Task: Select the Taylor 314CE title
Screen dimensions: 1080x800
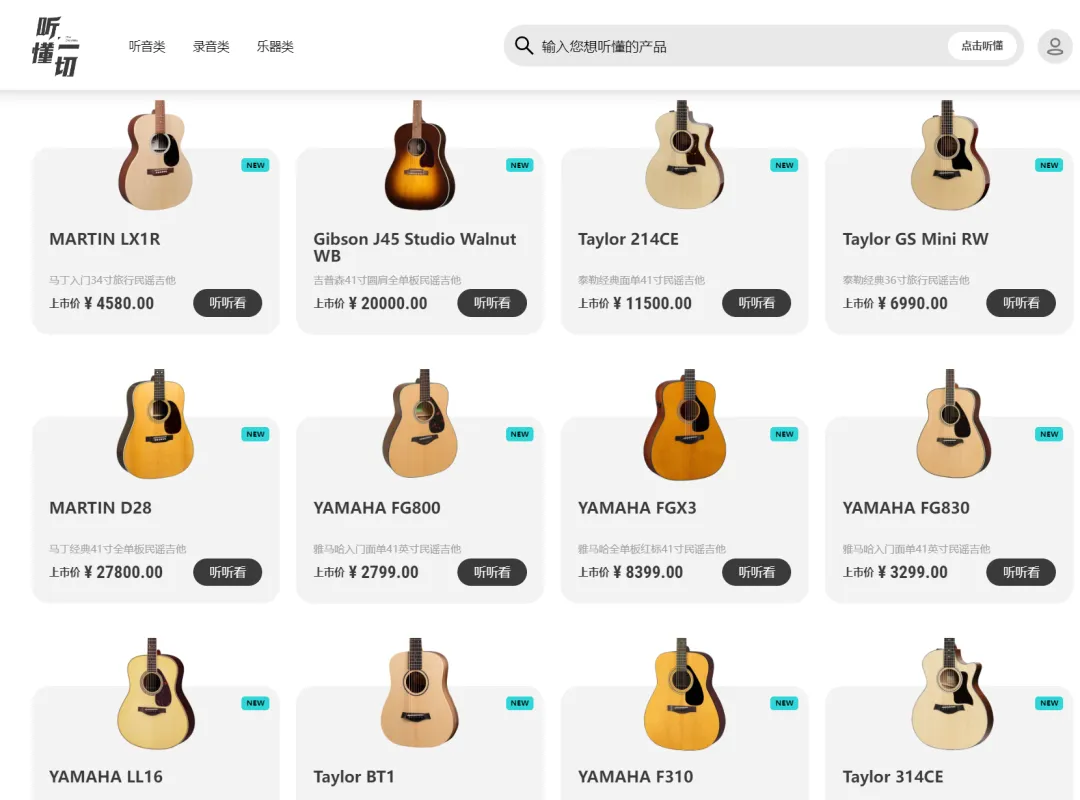Action: [x=893, y=777]
